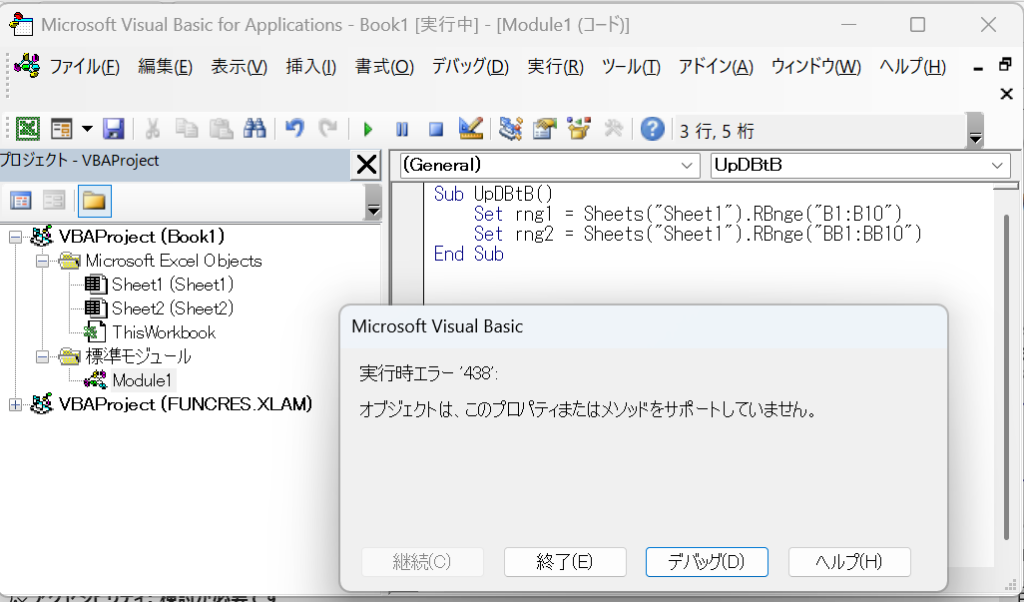Open the デバッグ(D) menu
This screenshot has height=602, width=1024.
[x=470, y=67]
